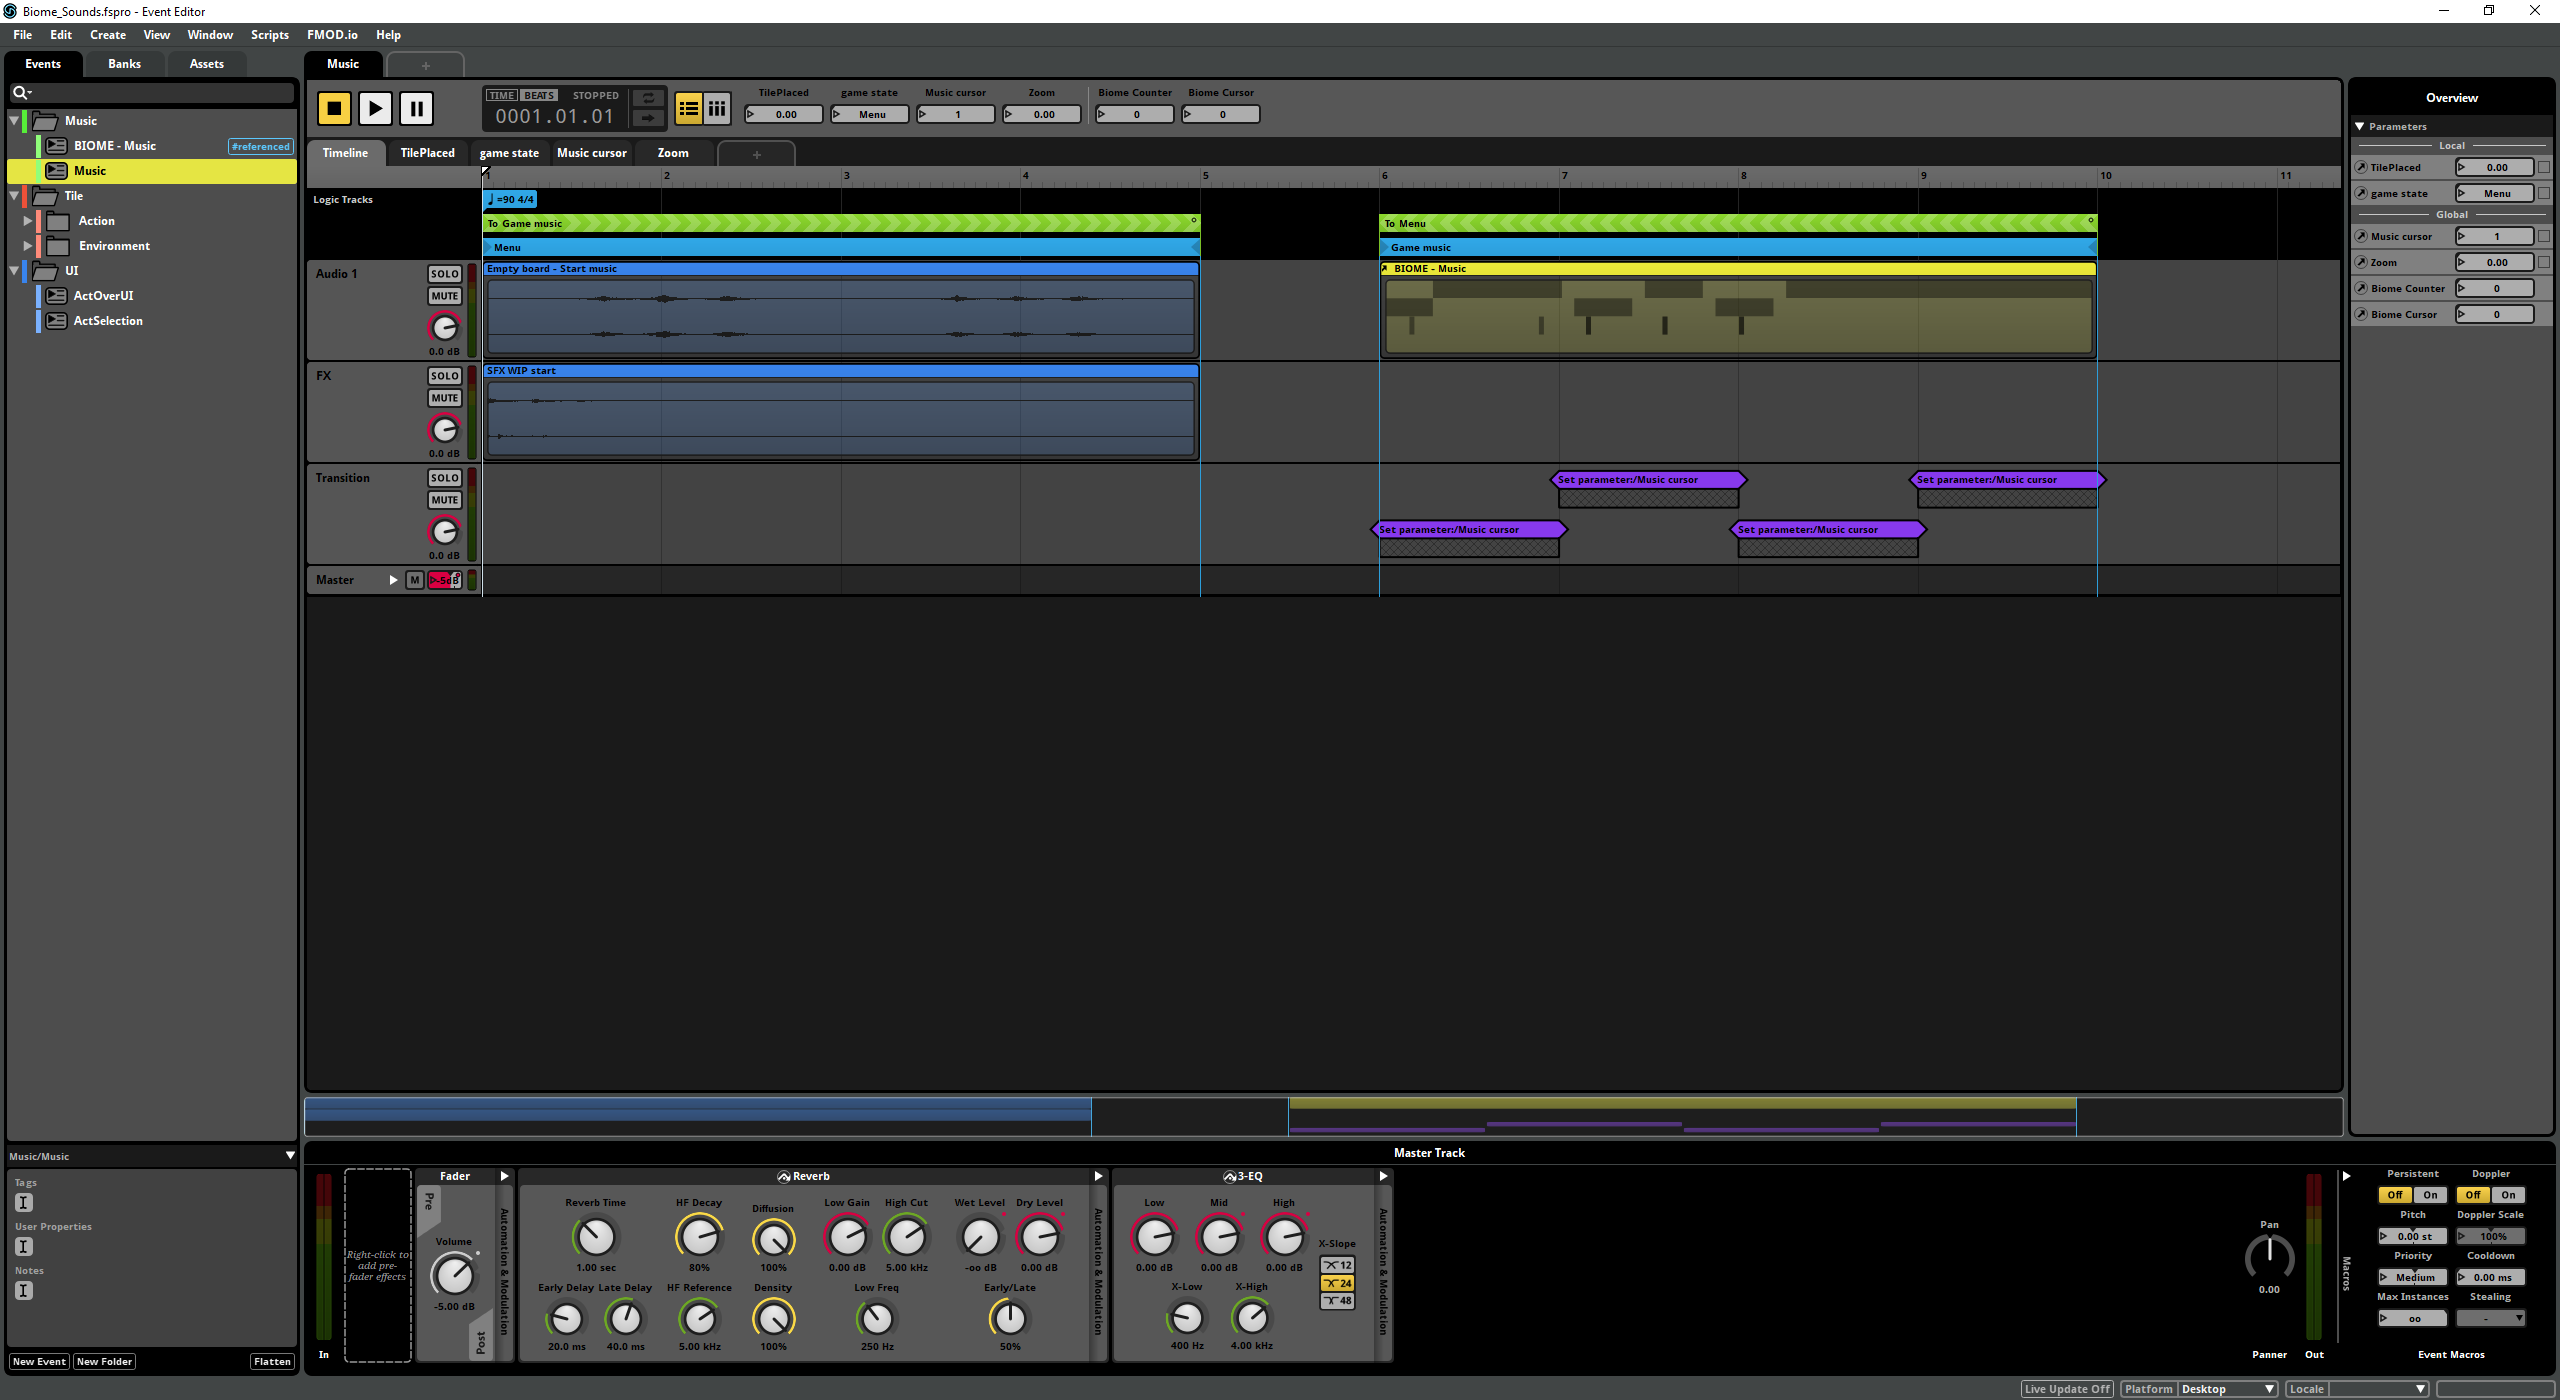Image resolution: width=2560 pixels, height=1400 pixels.
Task: Click the Flatten button
Action: tap(272, 1361)
